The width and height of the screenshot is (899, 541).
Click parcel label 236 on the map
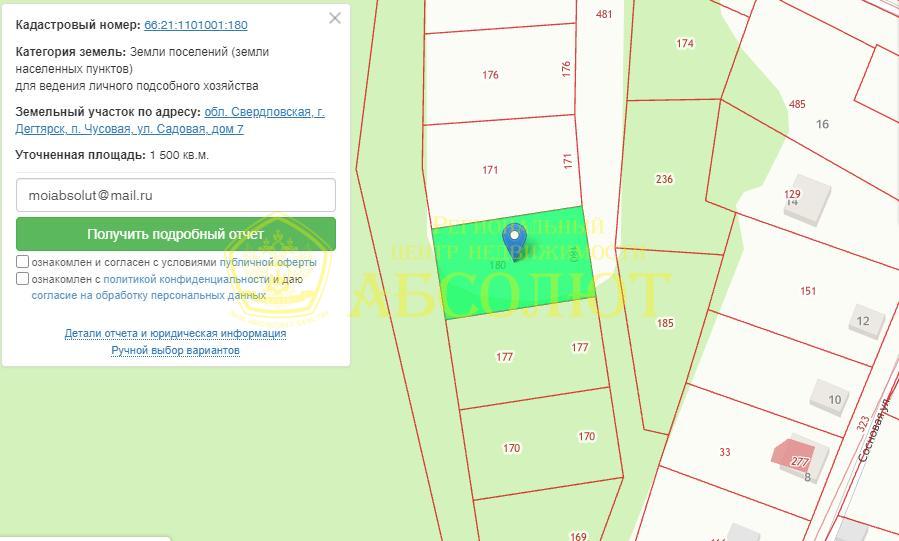664,179
